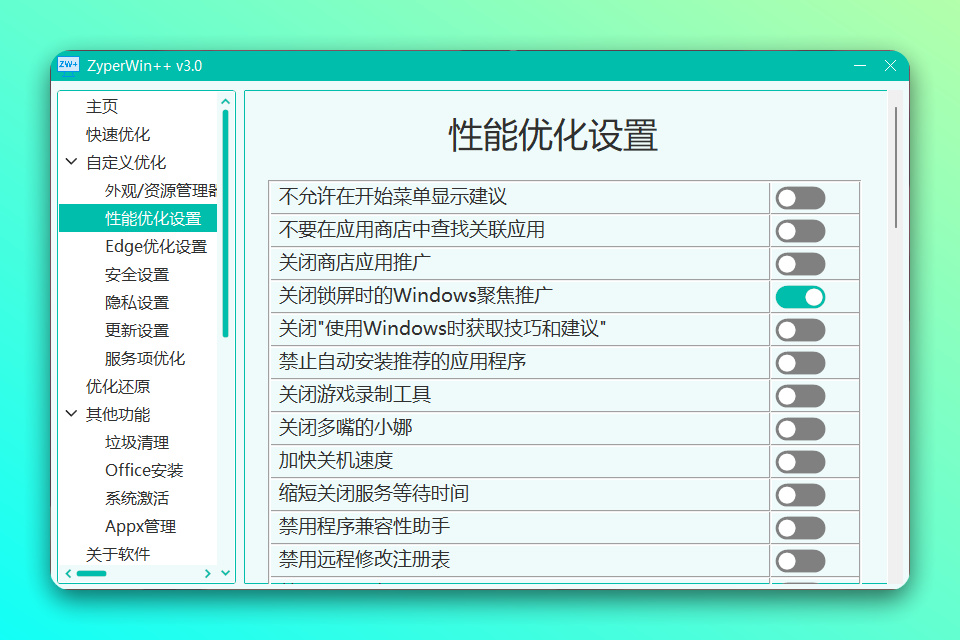Click sidebar scroll down arrow

click(225, 573)
